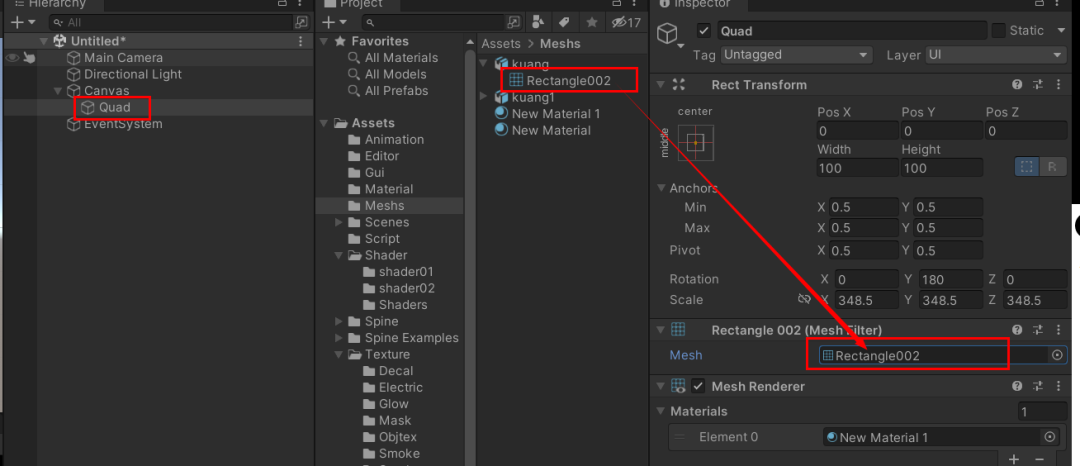The image size is (1080, 466).
Task: Open Rect Transform help reference icon
Action: click(1017, 85)
